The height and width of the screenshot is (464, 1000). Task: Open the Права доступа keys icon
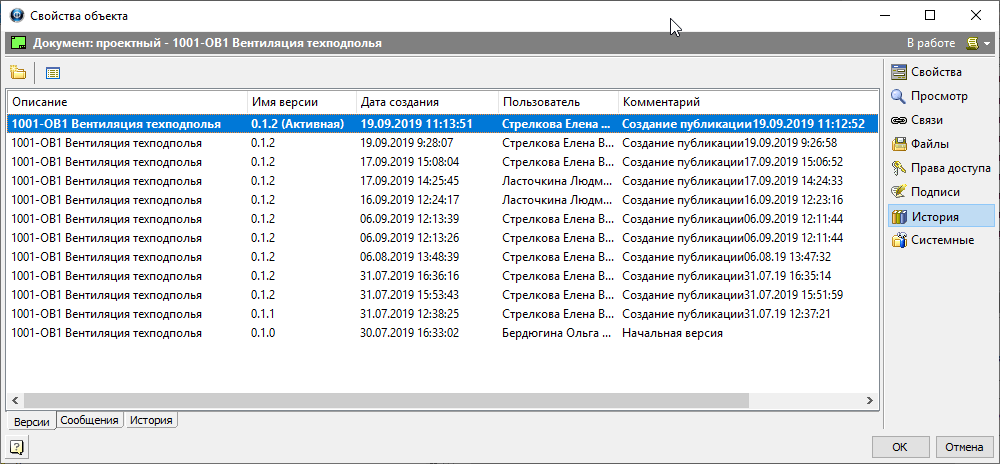(x=898, y=168)
